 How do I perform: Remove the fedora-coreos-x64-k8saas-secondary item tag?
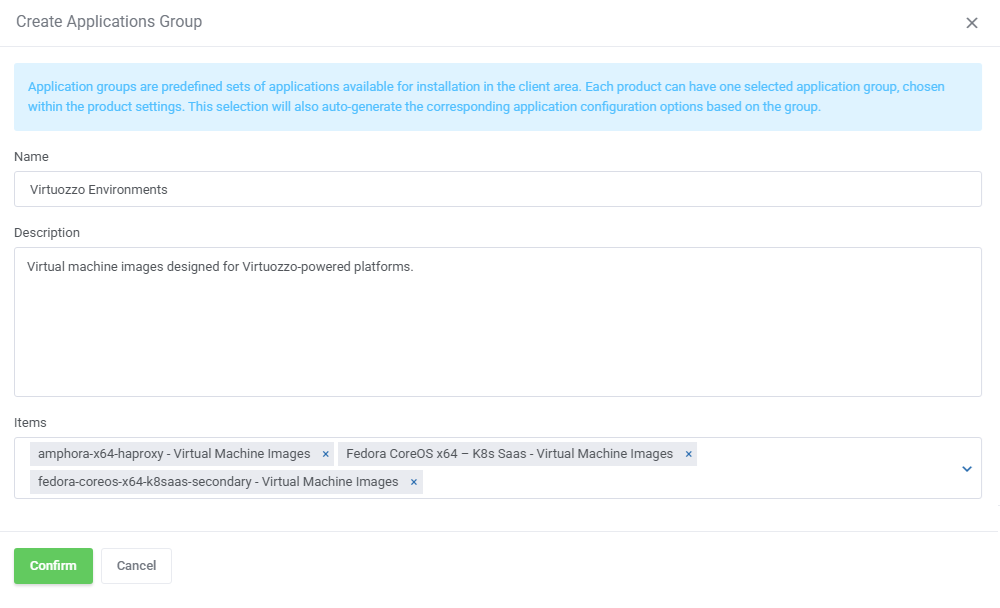[x=413, y=482]
